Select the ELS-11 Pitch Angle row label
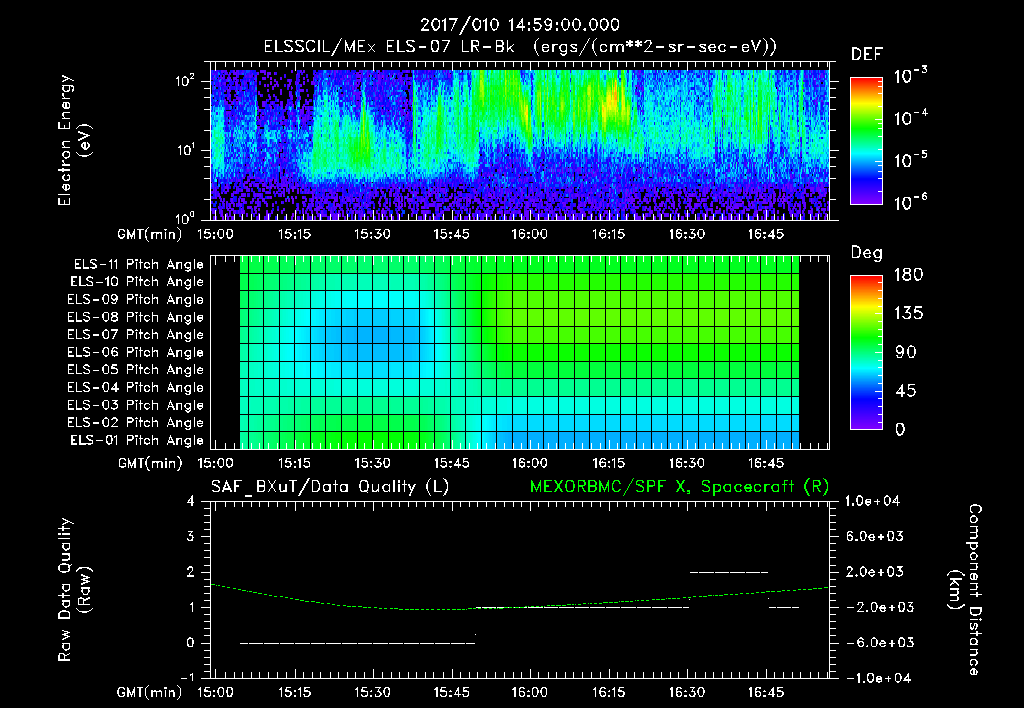The height and width of the screenshot is (708, 1024). (x=138, y=265)
